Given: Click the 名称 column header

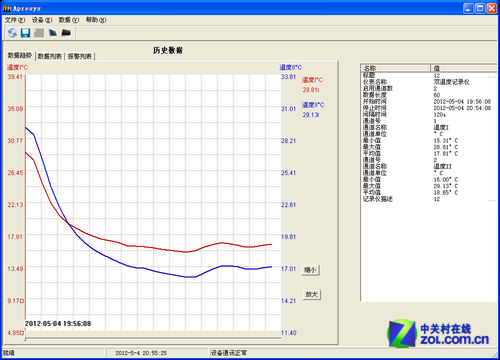Looking at the screenshot, I should [396, 68].
